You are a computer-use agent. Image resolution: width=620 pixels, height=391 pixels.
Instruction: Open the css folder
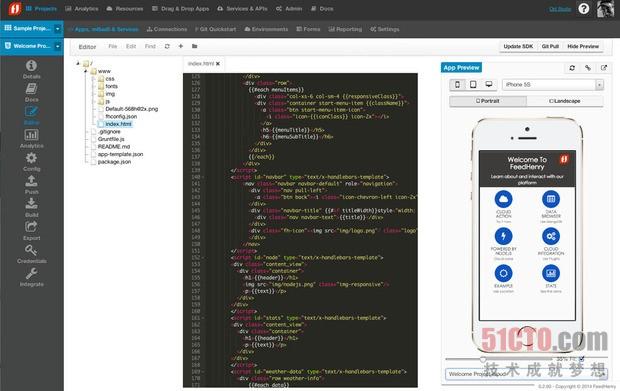click(110, 79)
